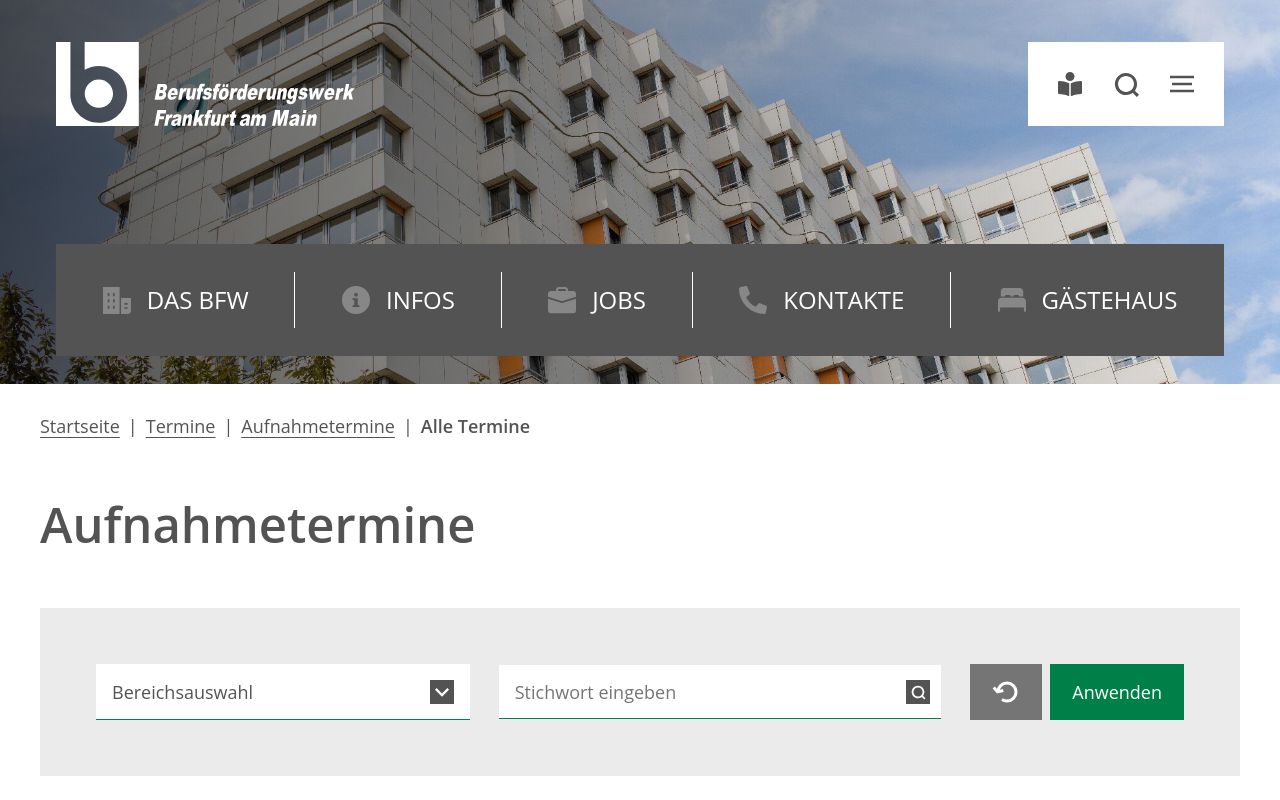Click the phone icon beside KONTAKTE
Viewport: 1280px width, 800px height.
tap(753, 300)
